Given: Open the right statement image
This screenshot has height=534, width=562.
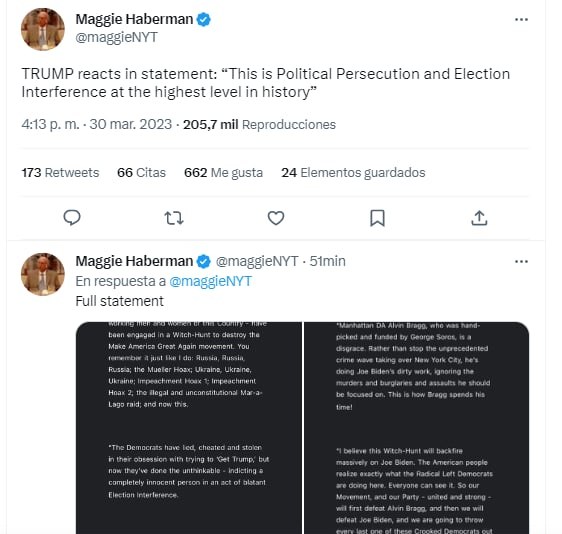Looking at the screenshot, I should (416, 428).
